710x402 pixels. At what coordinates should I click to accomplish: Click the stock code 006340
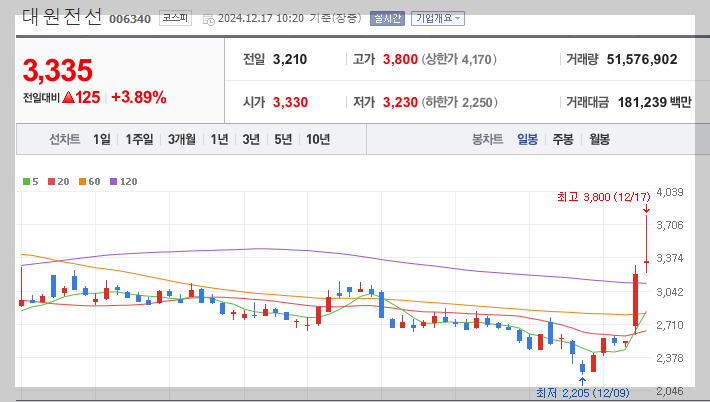tap(130, 19)
